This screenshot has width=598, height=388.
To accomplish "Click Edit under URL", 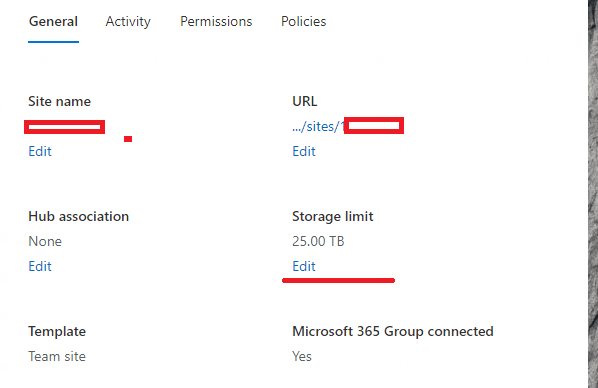I will pyautogui.click(x=304, y=151).
